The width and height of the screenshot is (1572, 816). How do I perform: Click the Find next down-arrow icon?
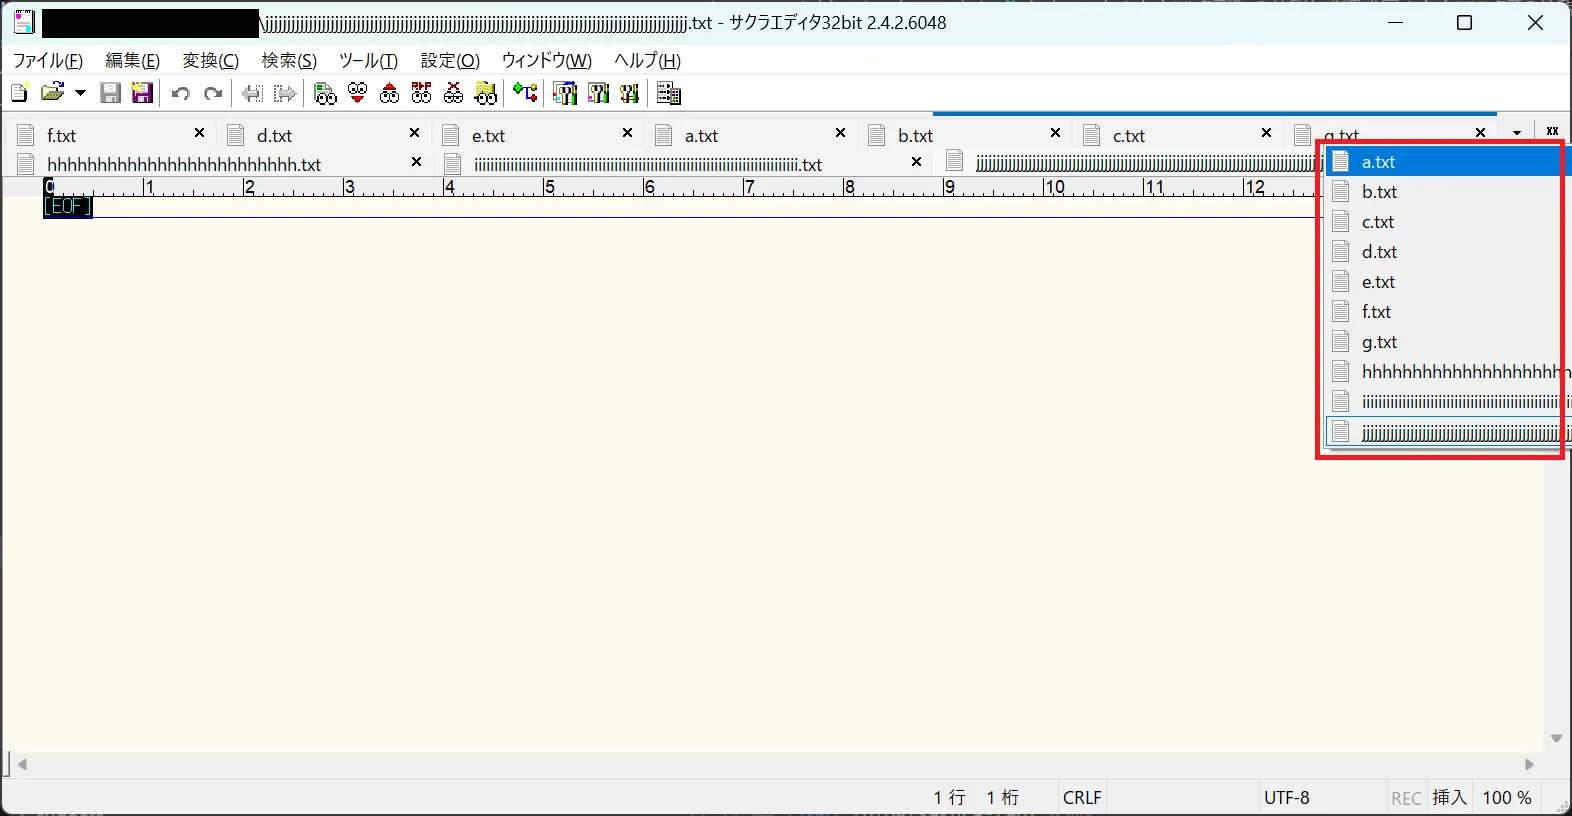[x=357, y=93]
